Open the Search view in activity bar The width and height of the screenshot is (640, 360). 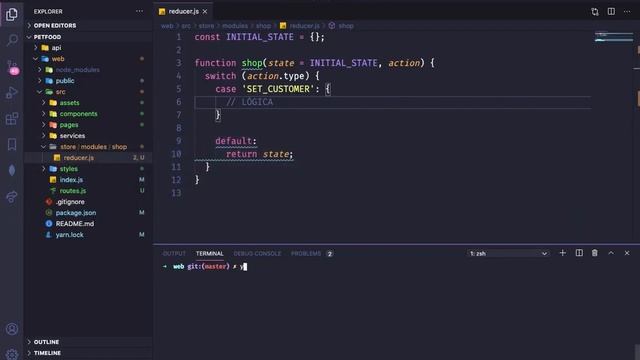click(x=12, y=40)
